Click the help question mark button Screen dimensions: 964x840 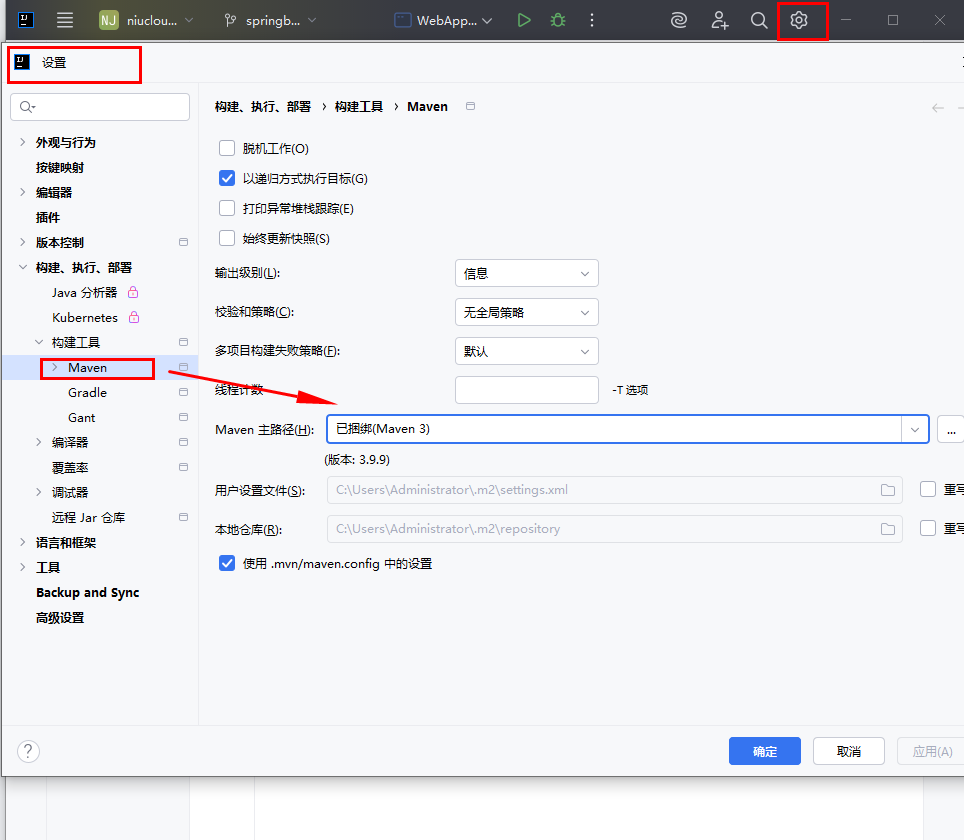click(x=28, y=751)
